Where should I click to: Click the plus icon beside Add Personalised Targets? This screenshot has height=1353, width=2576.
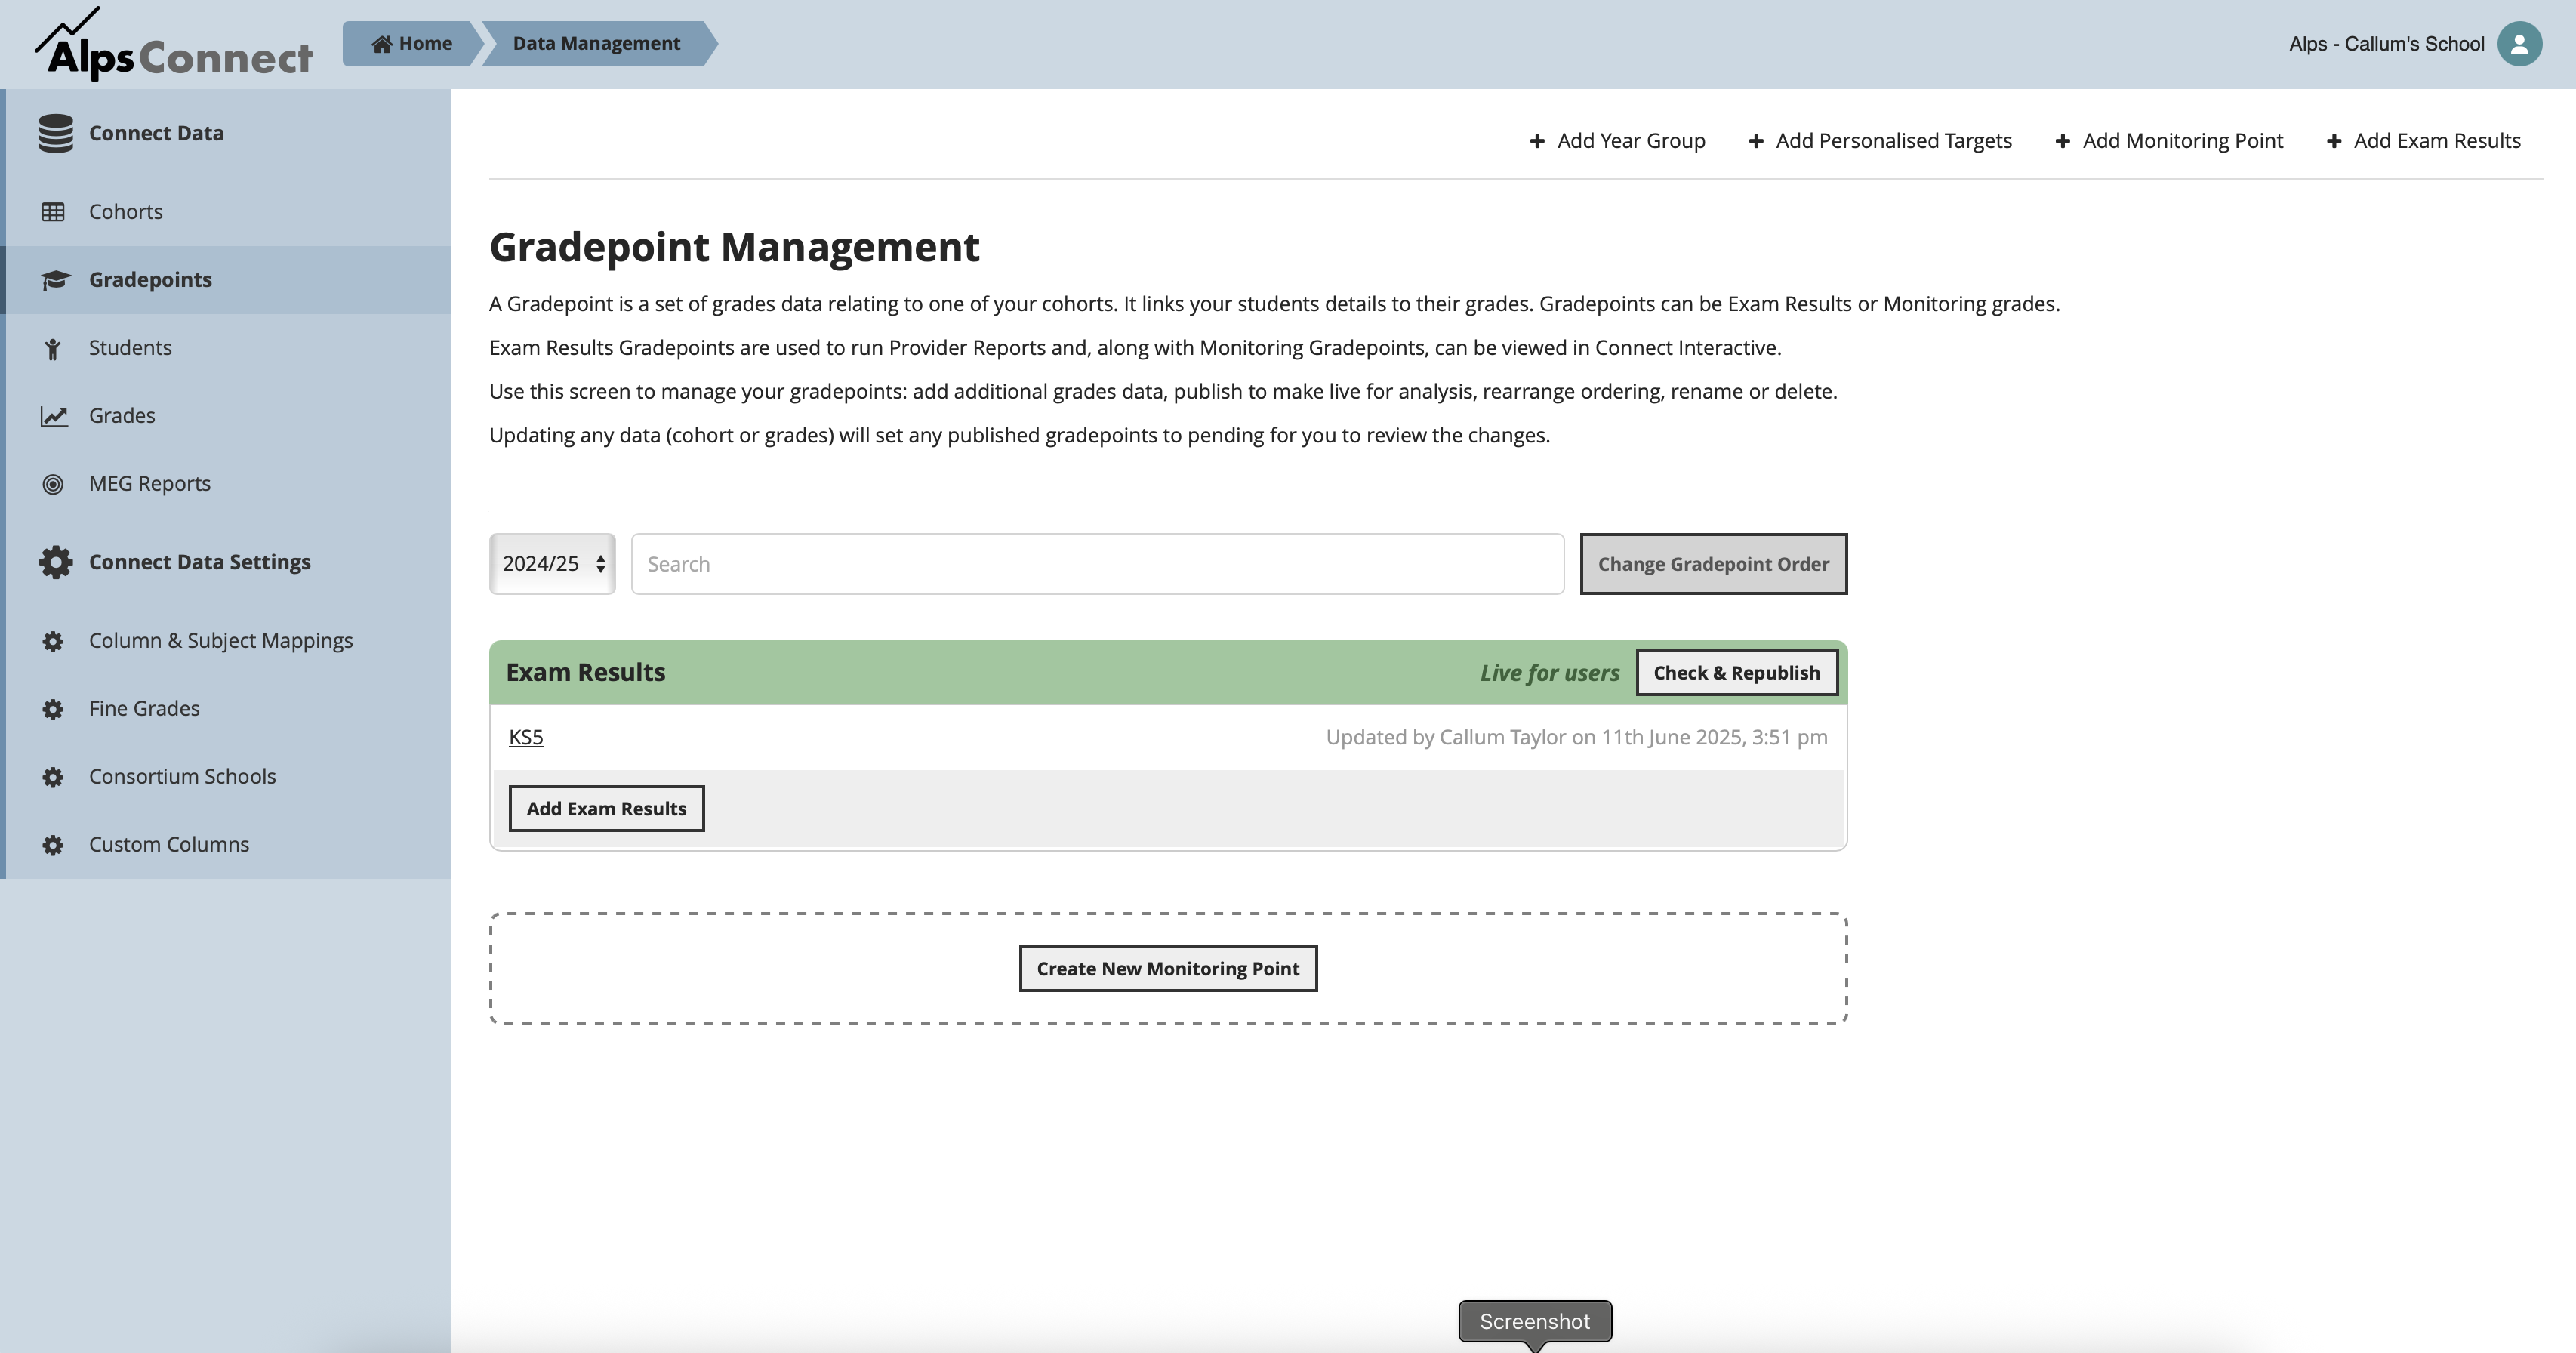(1756, 141)
